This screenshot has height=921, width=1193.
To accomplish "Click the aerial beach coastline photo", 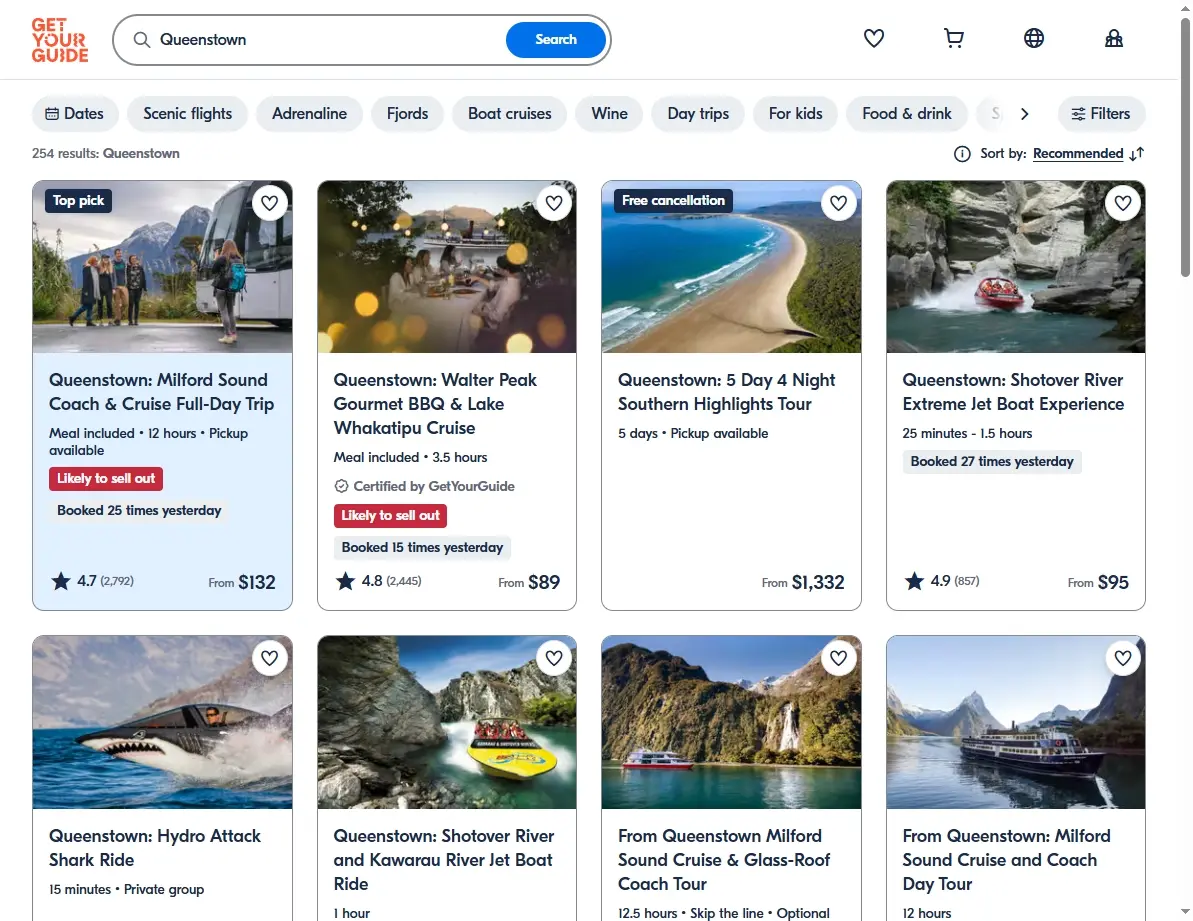I will [731, 267].
